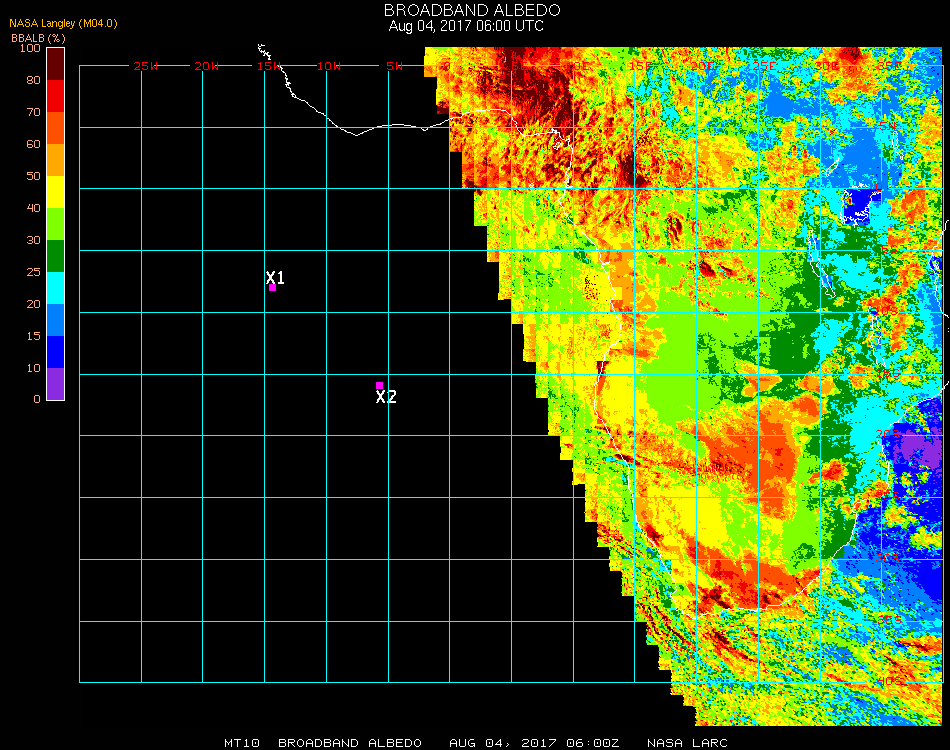Click the 10W longitude label

[x=329, y=66]
